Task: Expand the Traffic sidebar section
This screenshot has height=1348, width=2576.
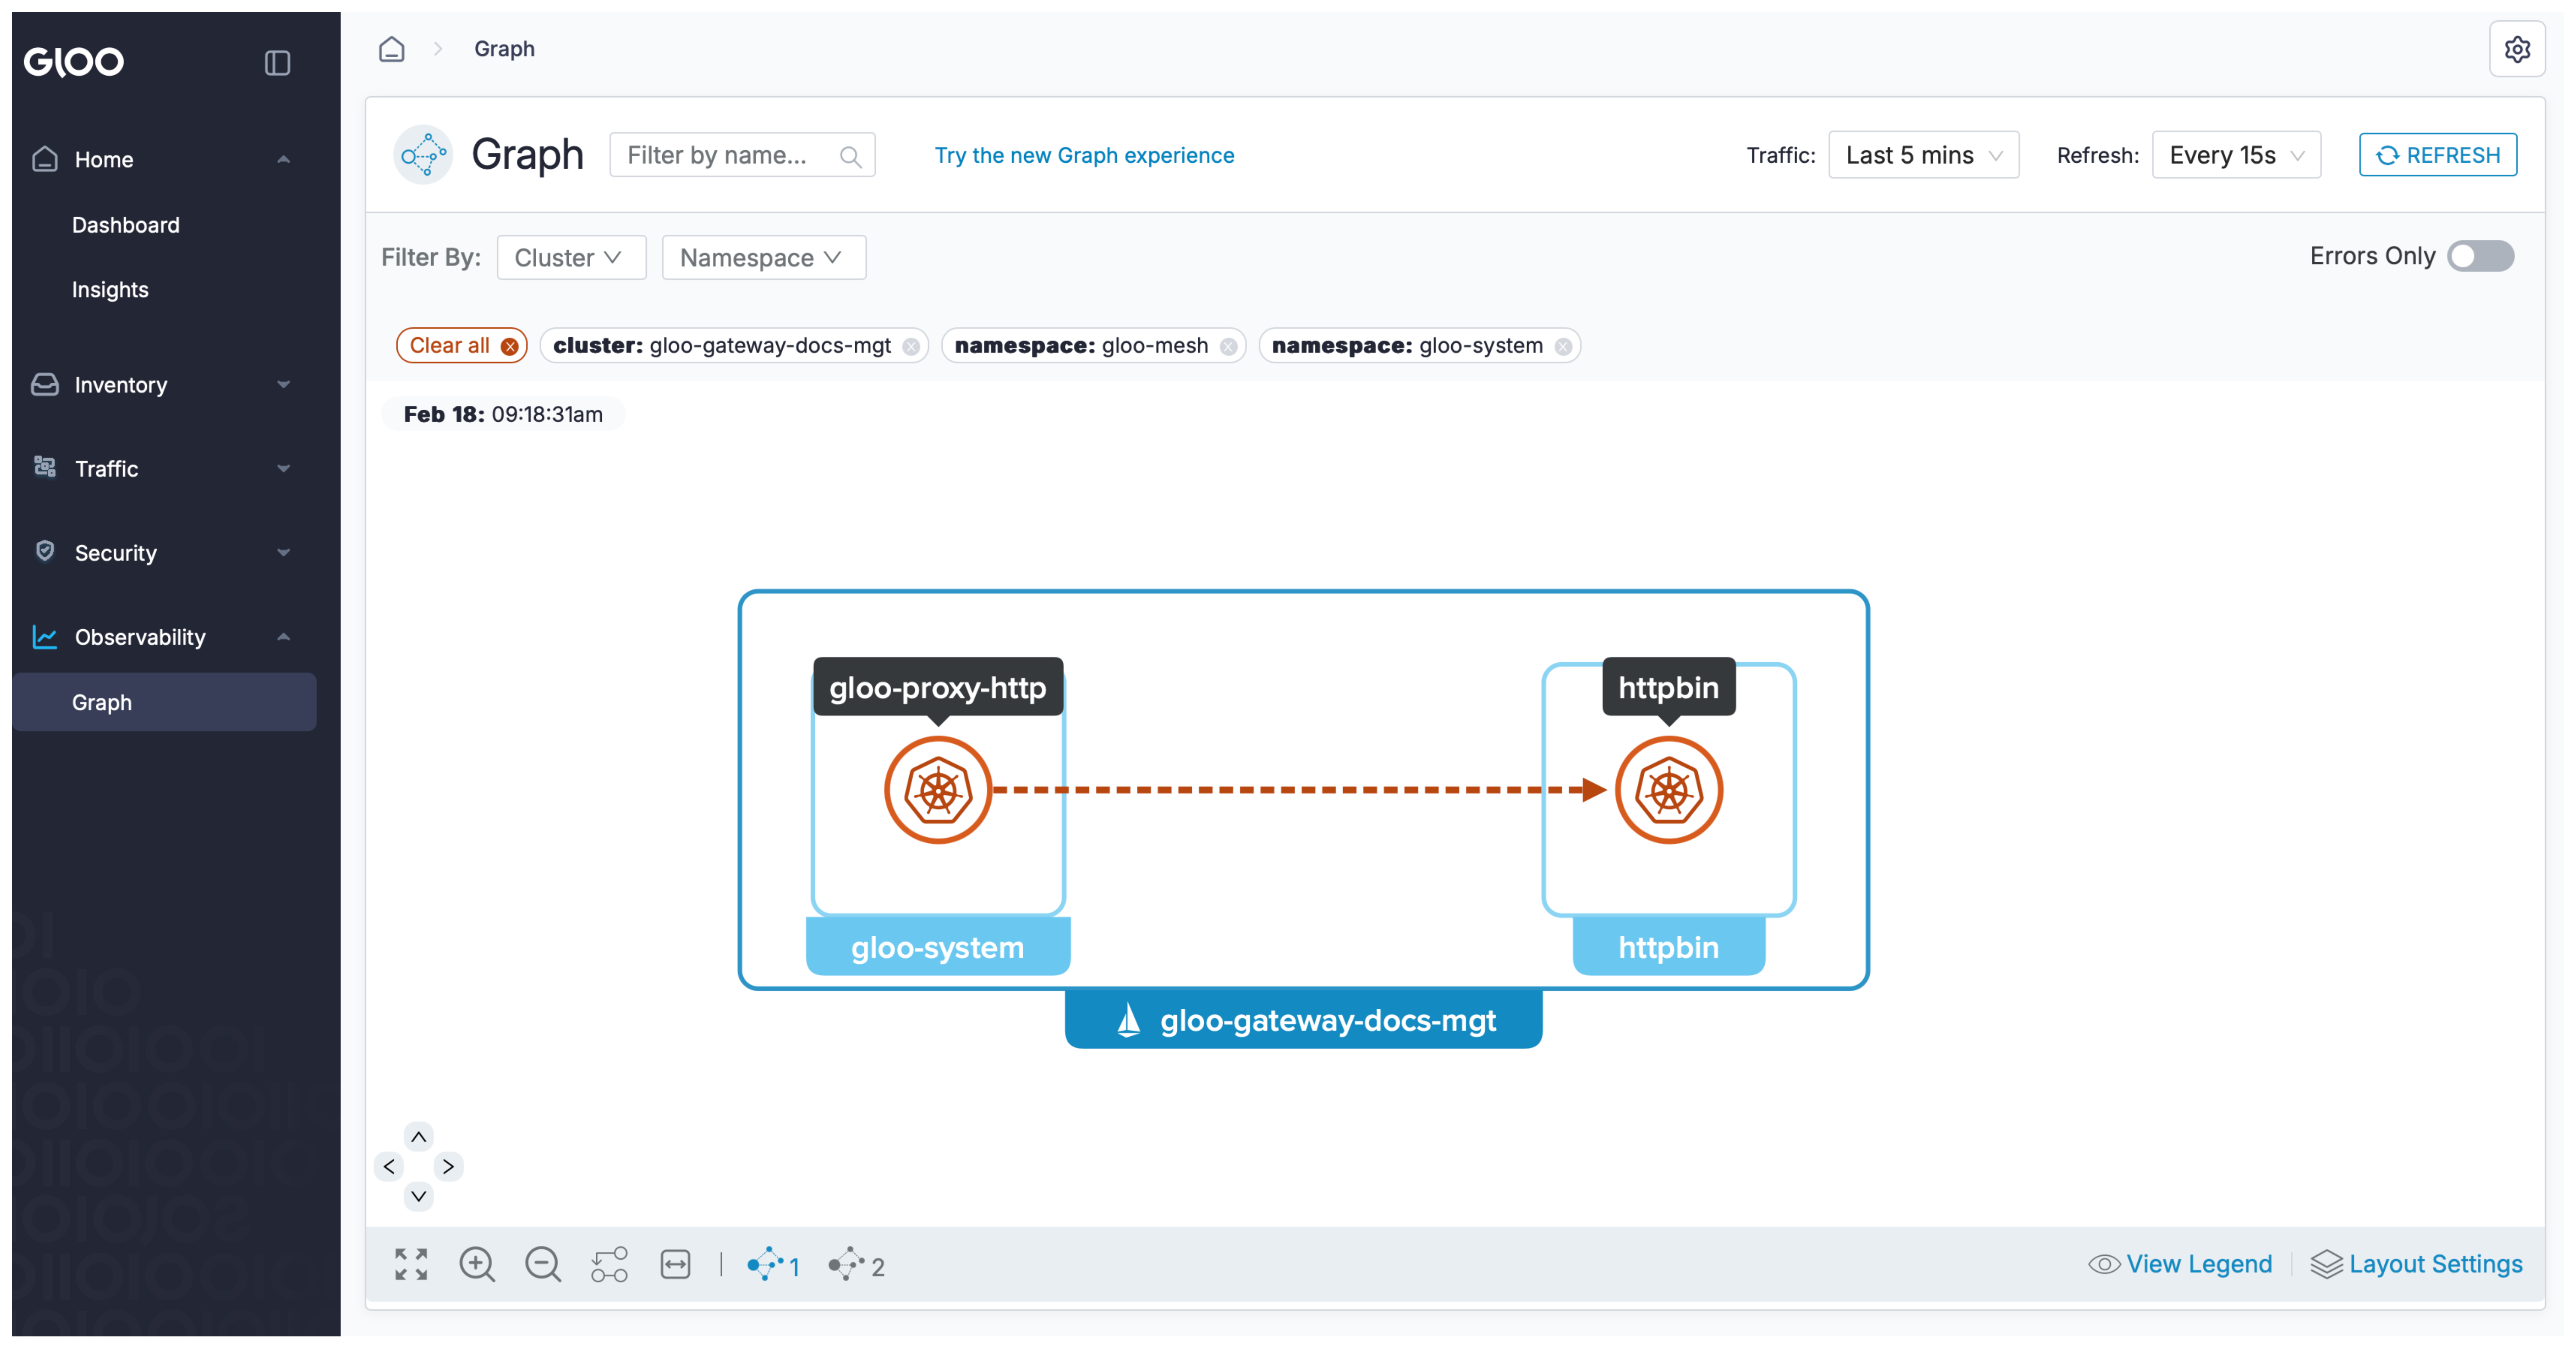Action: click(x=283, y=469)
